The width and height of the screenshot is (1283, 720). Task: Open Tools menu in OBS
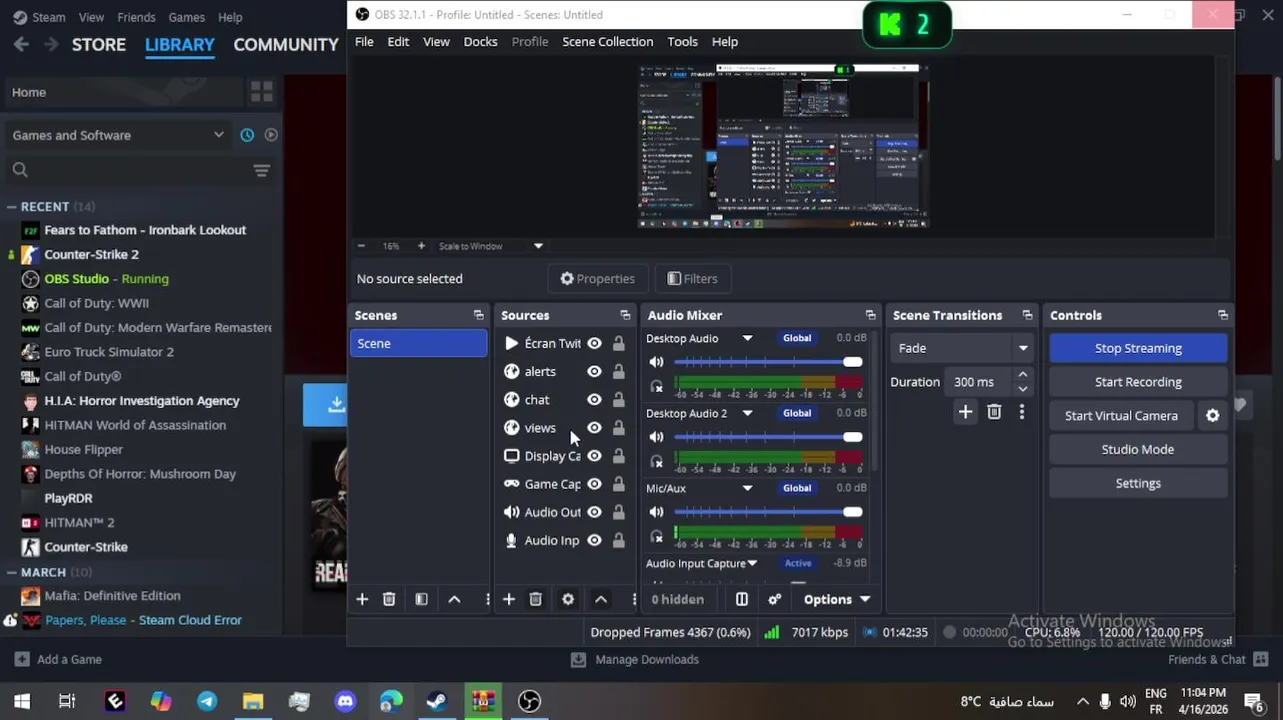[682, 41]
